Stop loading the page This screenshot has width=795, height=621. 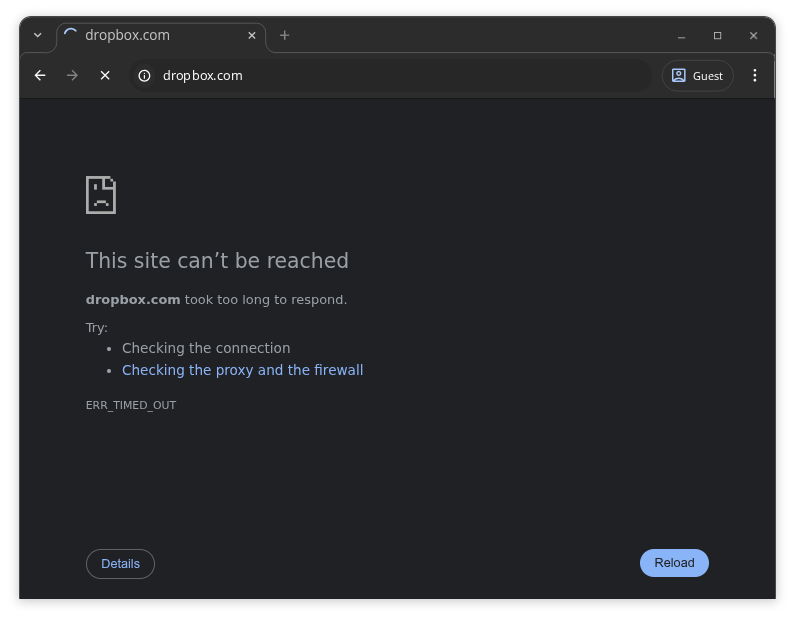point(105,76)
